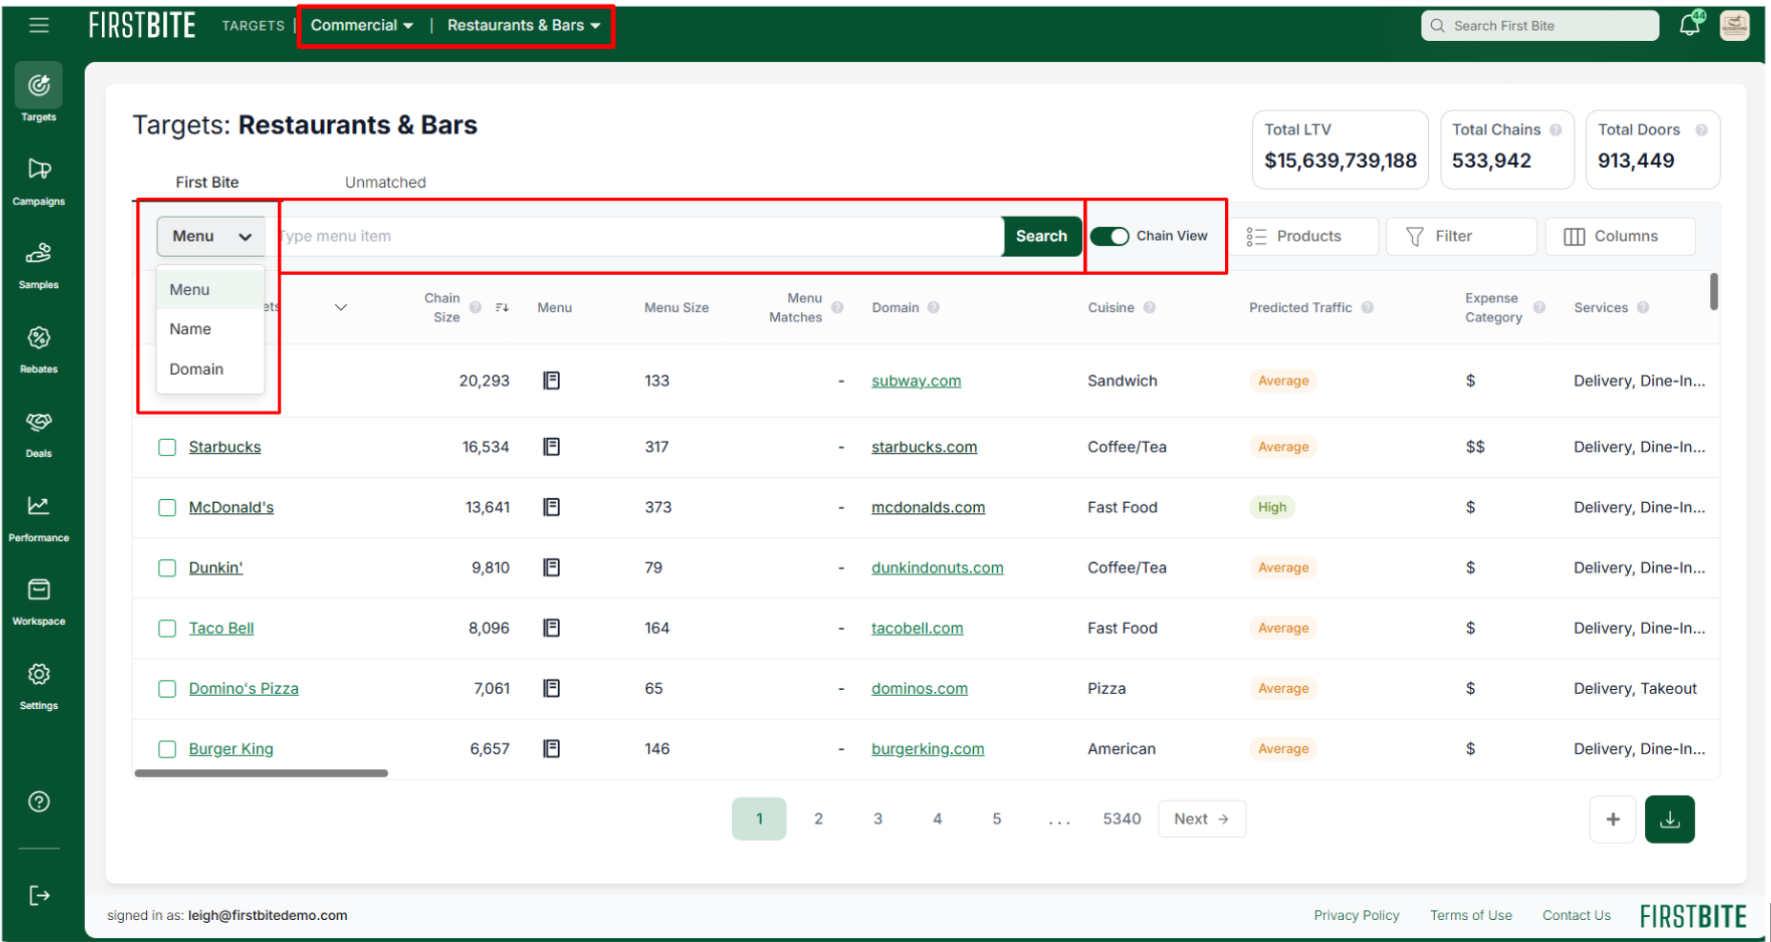Open the menu icon for Starbucks row
Viewport: 1771px width, 942px height.
click(551, 446)
